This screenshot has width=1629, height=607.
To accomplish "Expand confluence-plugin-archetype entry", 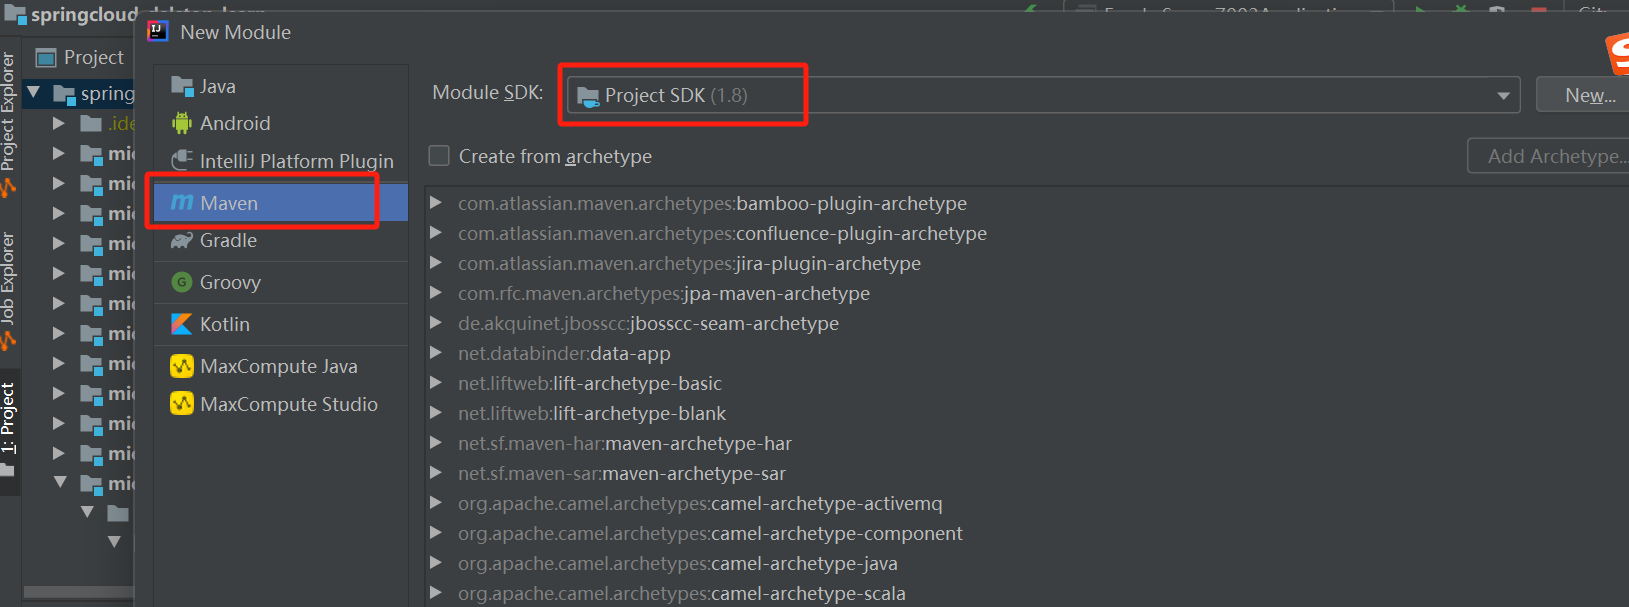I will tap(436, 233).
